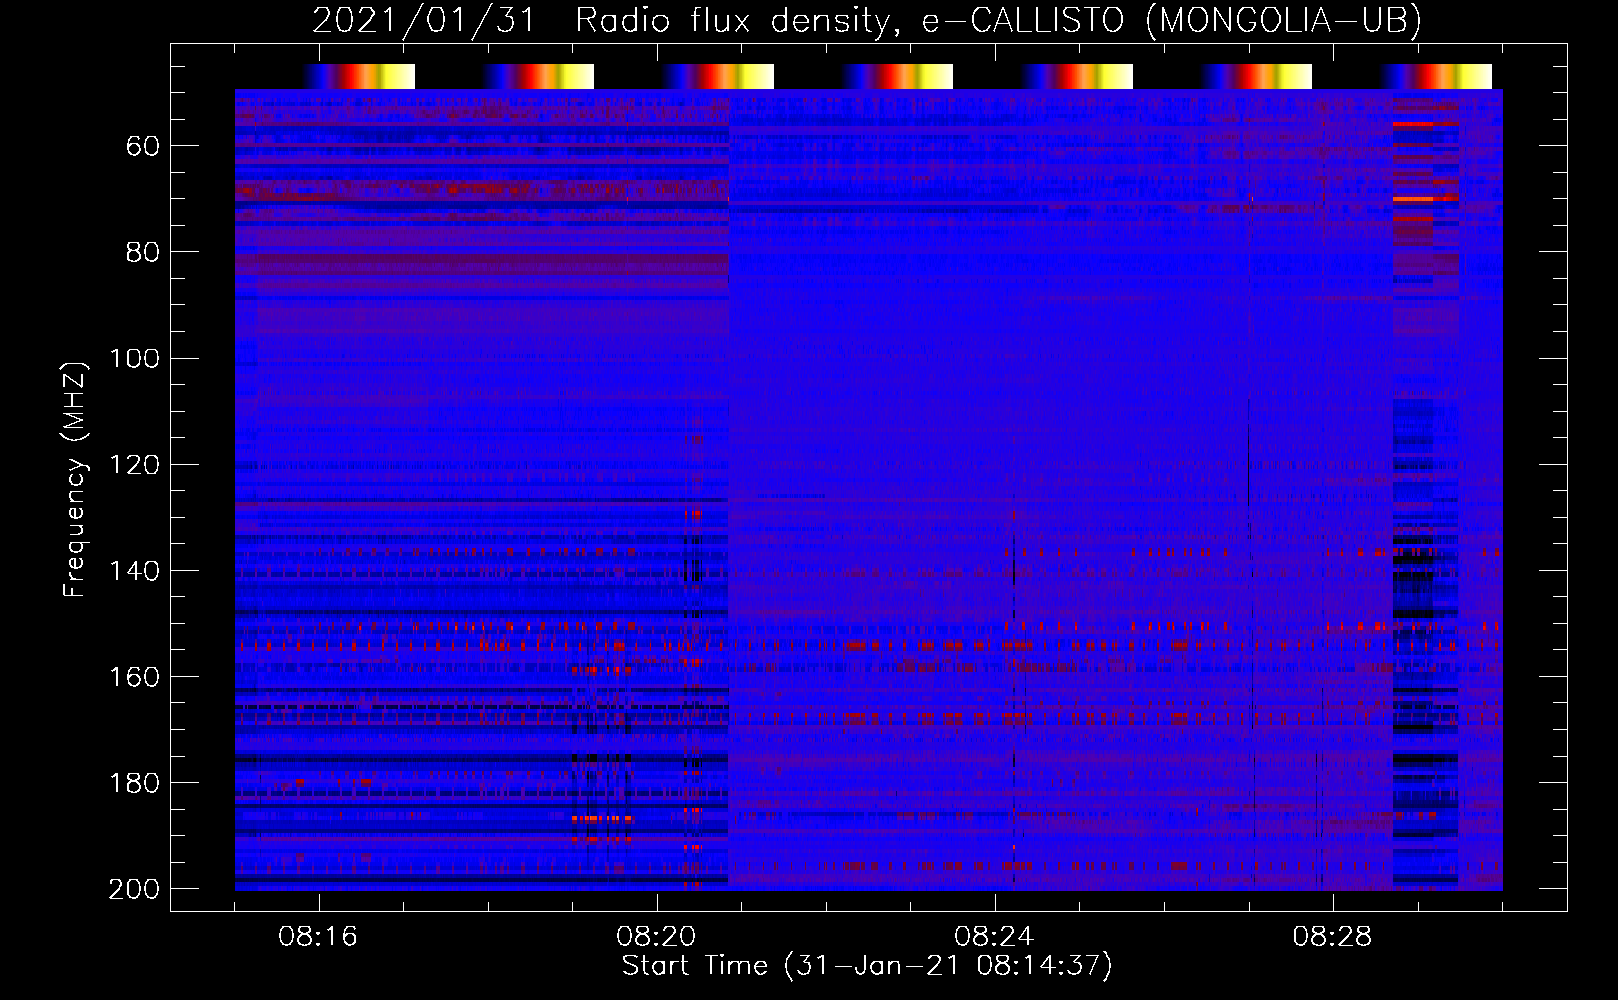Image resolution: width=1618 pixels, height=1000 pixels.
Task: Click the 60 frequency tick label
Action: (143, 146)
